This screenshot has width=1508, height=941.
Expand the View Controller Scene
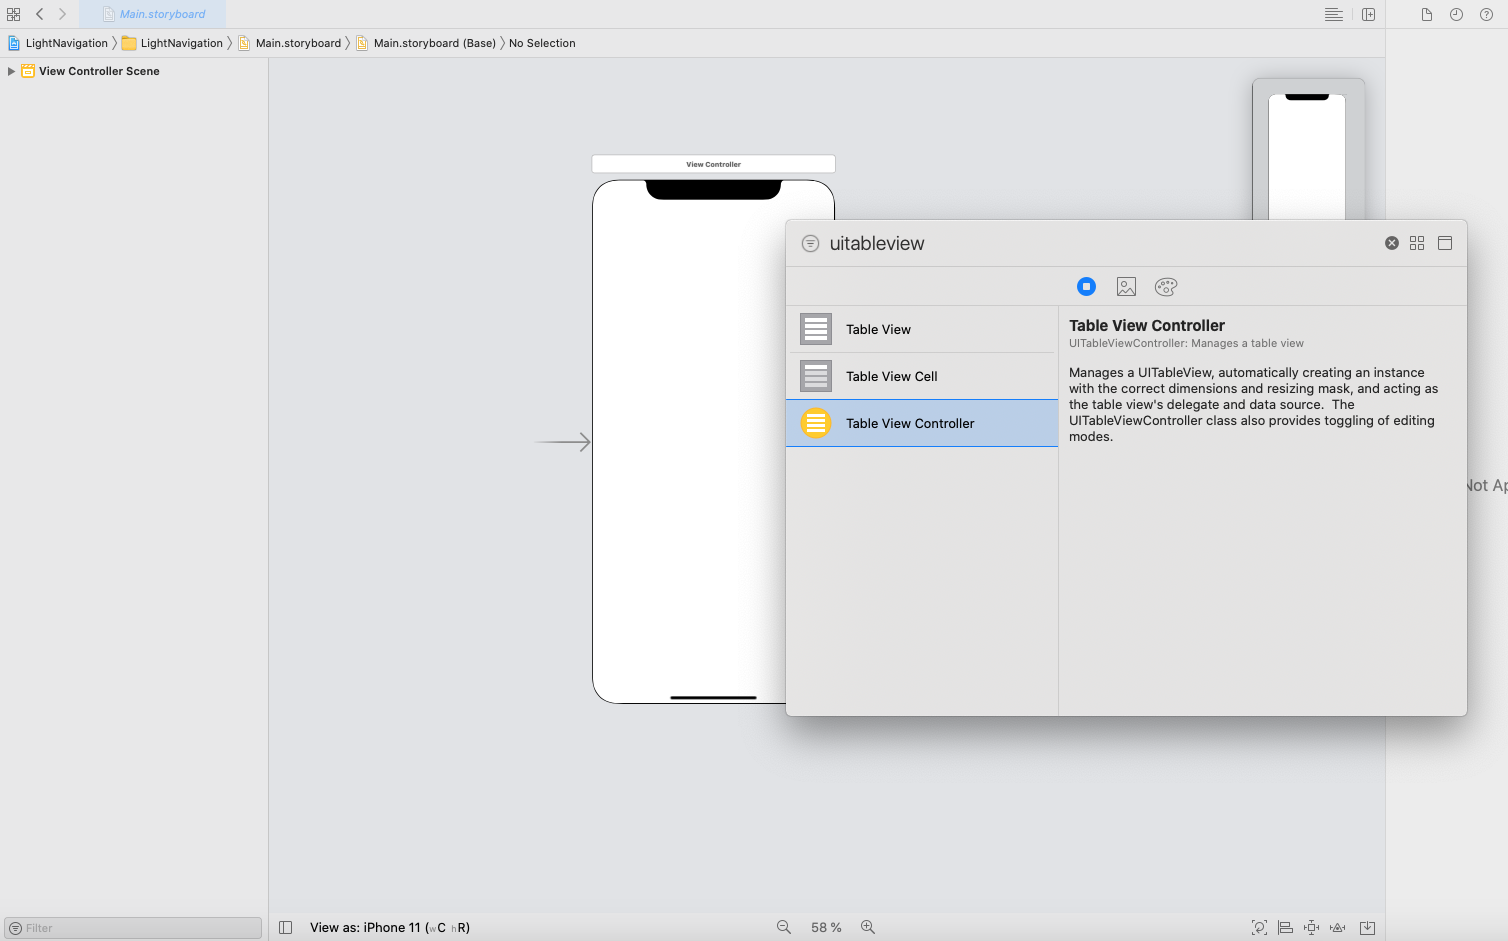[x=11, y=71]
